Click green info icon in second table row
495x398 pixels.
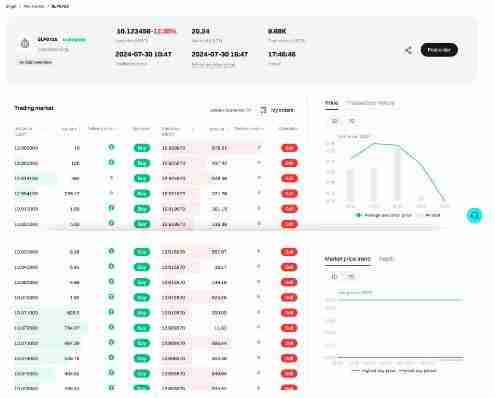click(x=112, y=162)
